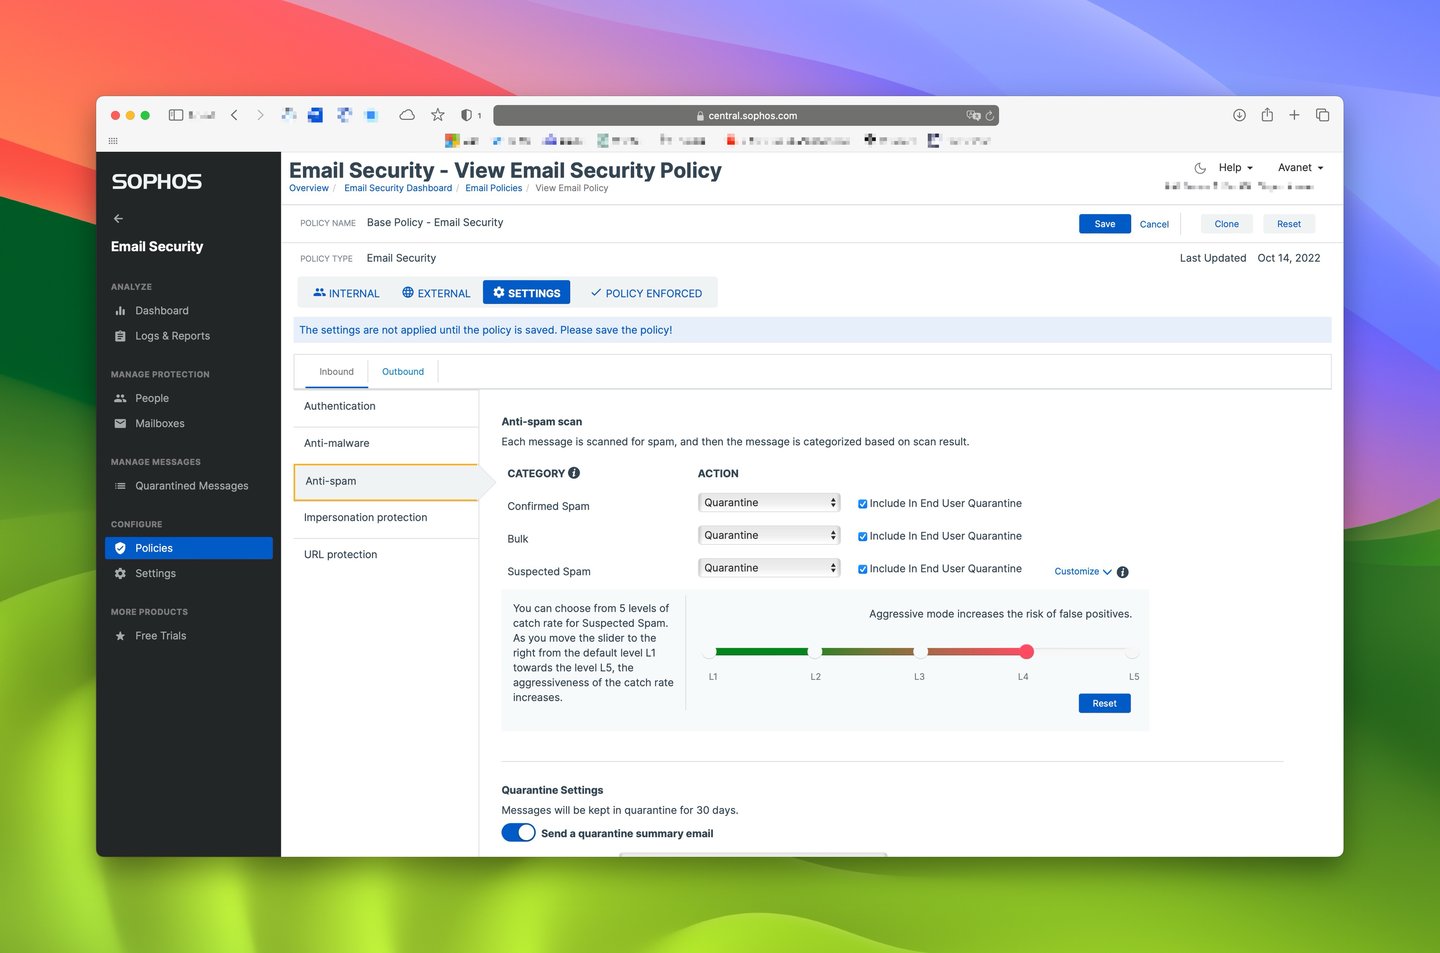1440x953 pixels.
Task: Reset the spam aggressiveness slider
Action: (x=1104, y=703)
